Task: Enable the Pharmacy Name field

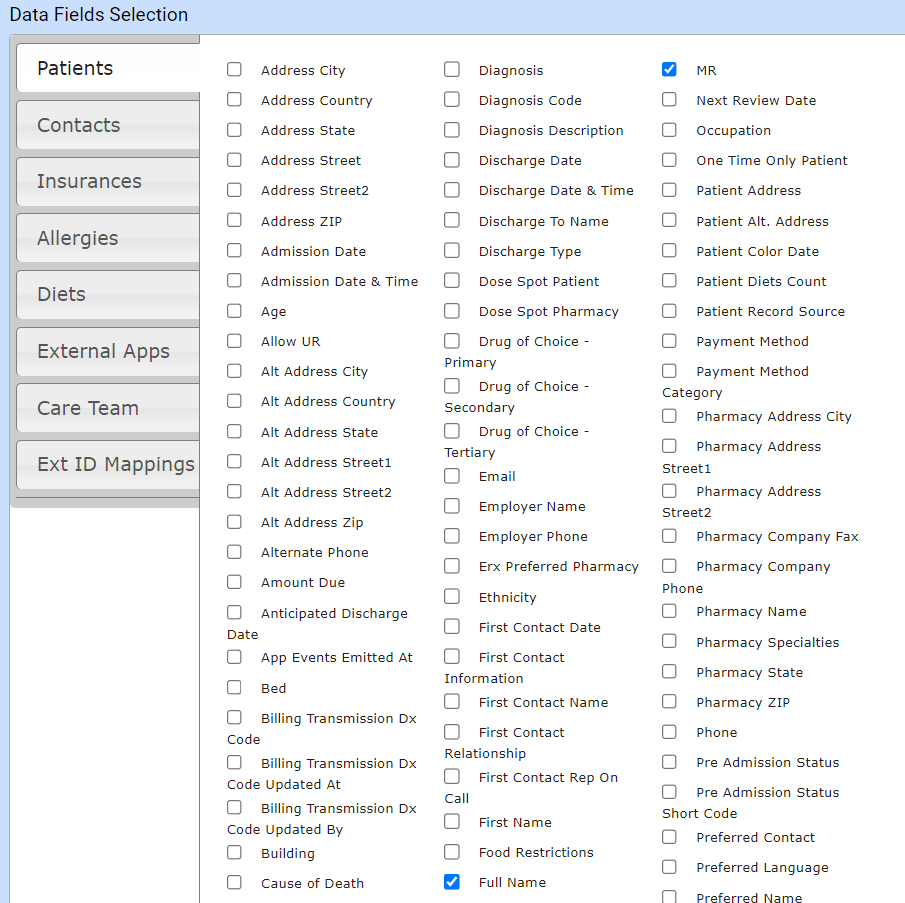Action: [669, 610]
